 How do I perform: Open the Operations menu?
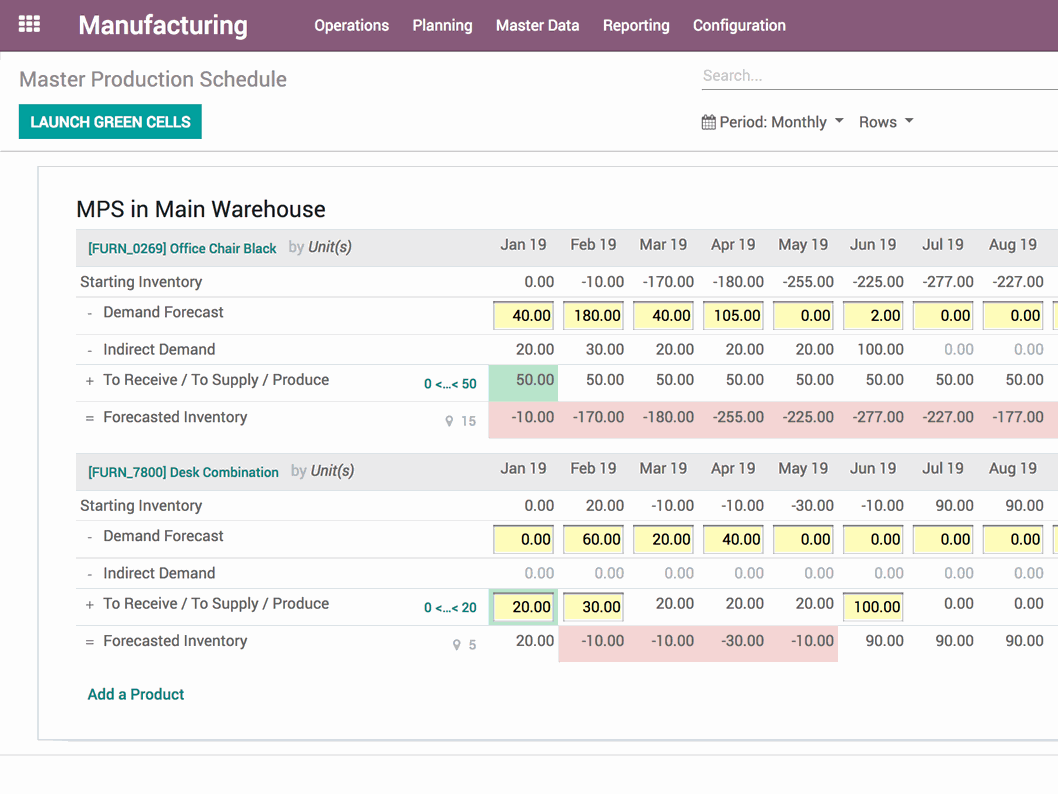point(351,26)
